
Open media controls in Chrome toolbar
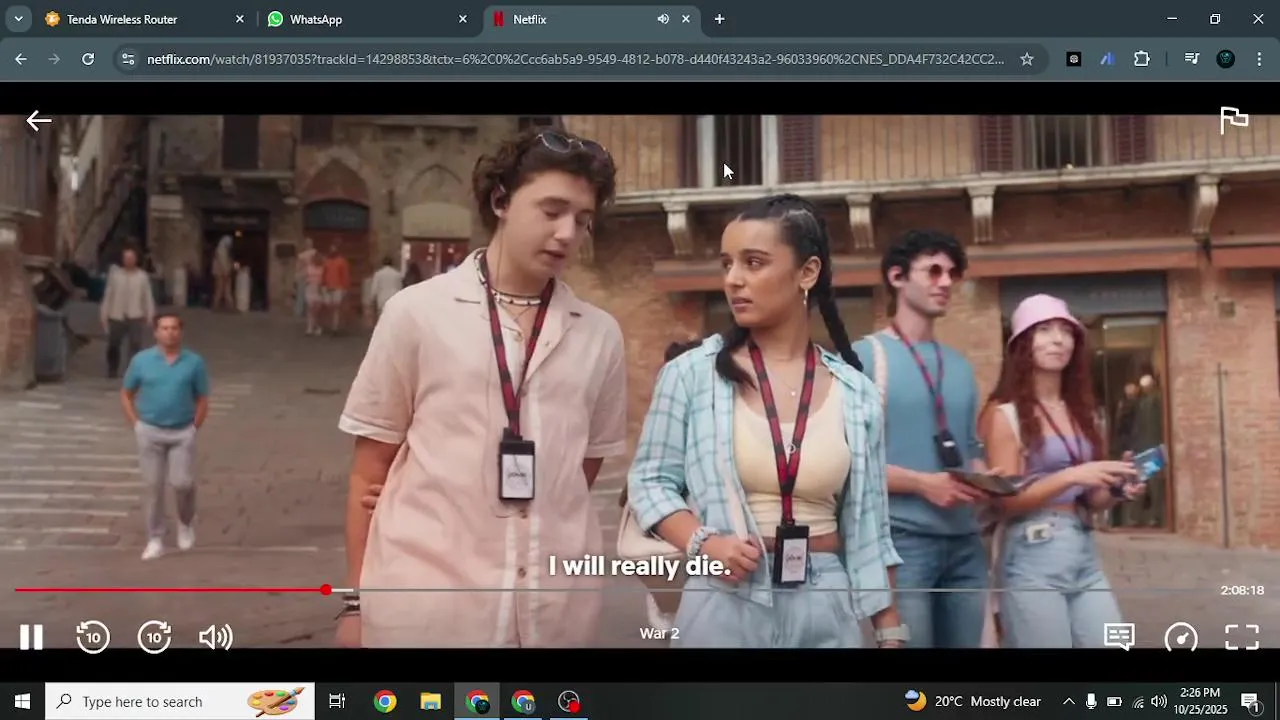click(x=1191, y=59)
